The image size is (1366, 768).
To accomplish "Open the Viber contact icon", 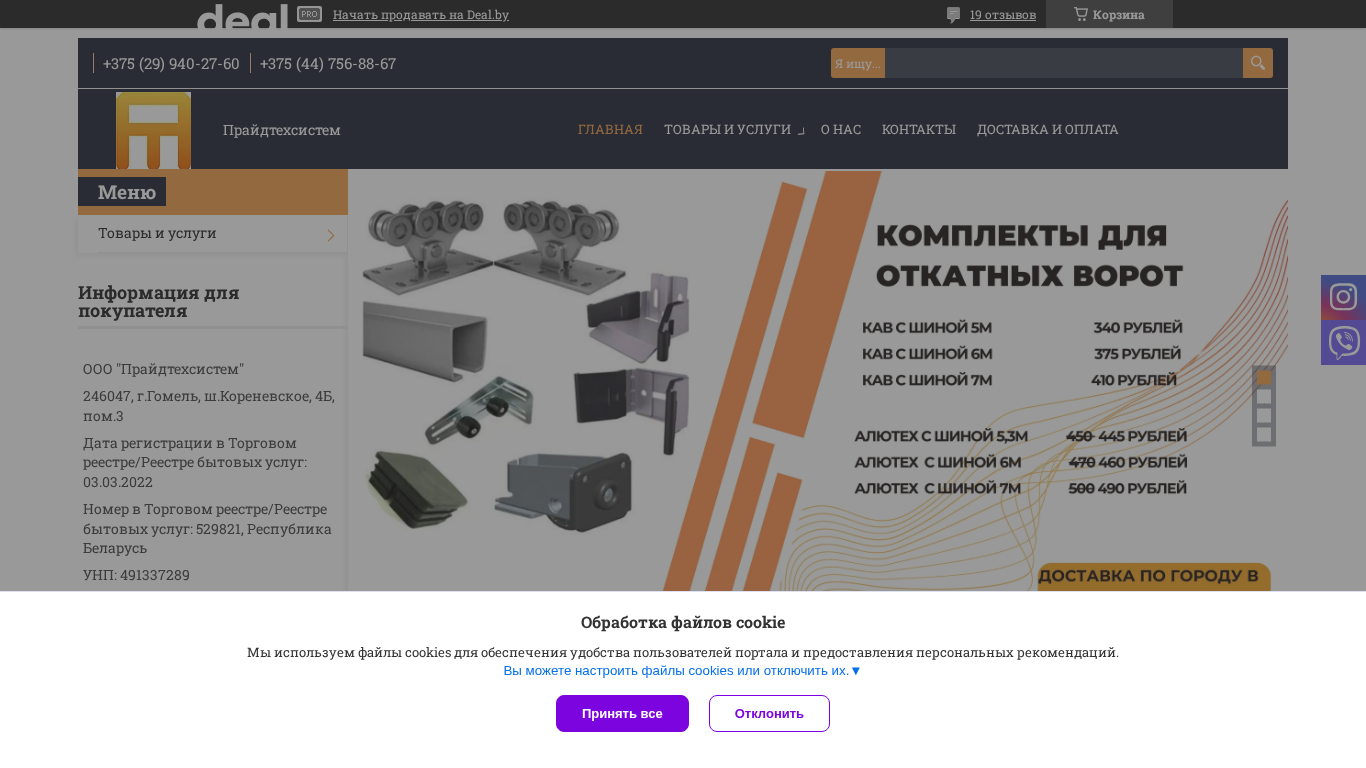I will [x=1343, y=343].
